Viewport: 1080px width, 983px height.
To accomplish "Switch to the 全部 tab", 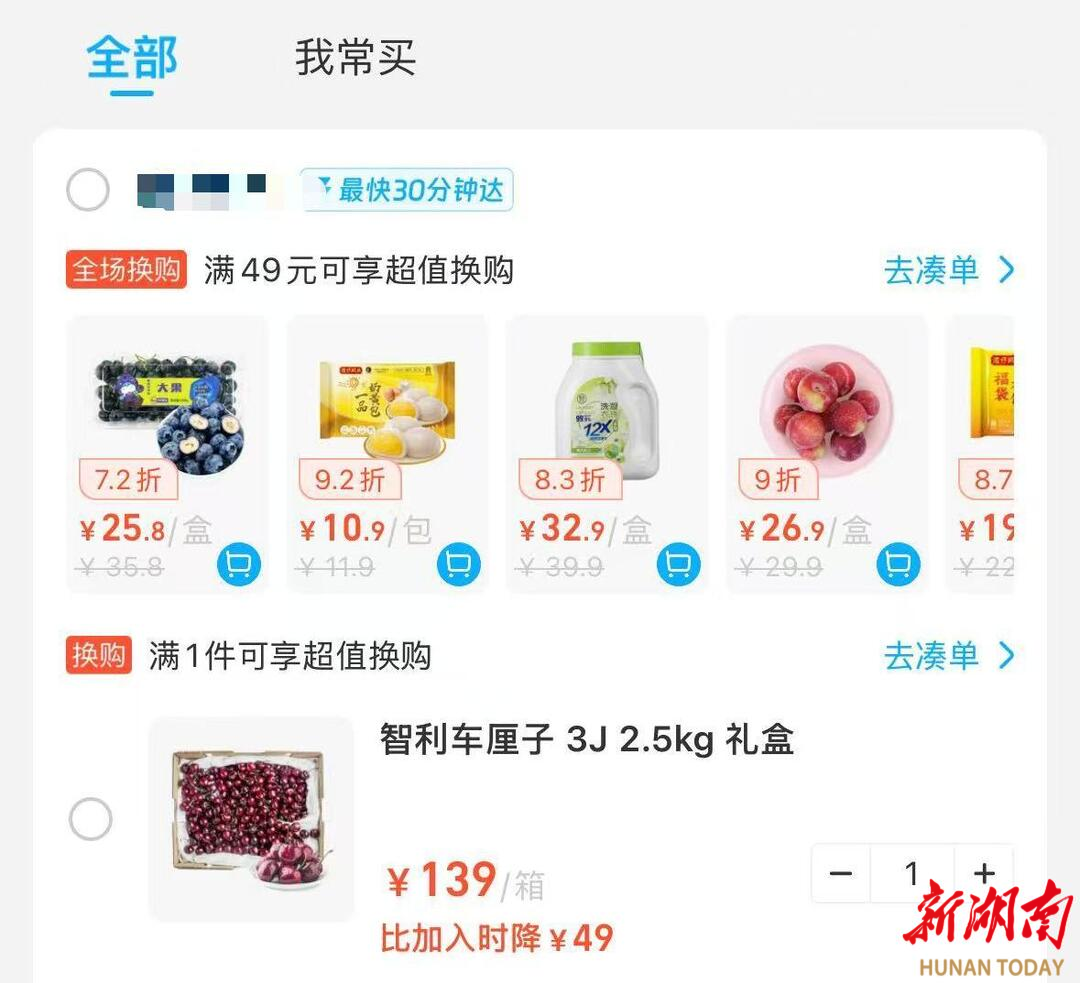I will click(x=132, y=57).
